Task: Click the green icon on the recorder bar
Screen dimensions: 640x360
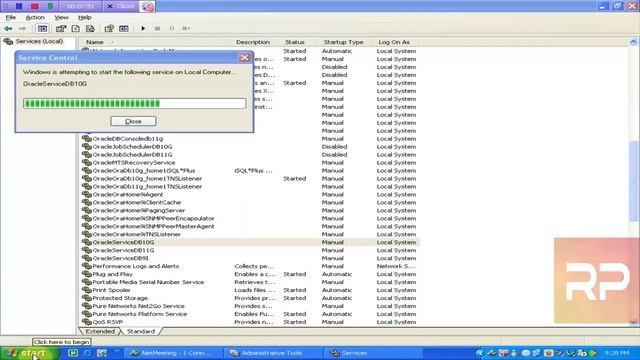Action: pyautogui.click(x=50, y=6)
